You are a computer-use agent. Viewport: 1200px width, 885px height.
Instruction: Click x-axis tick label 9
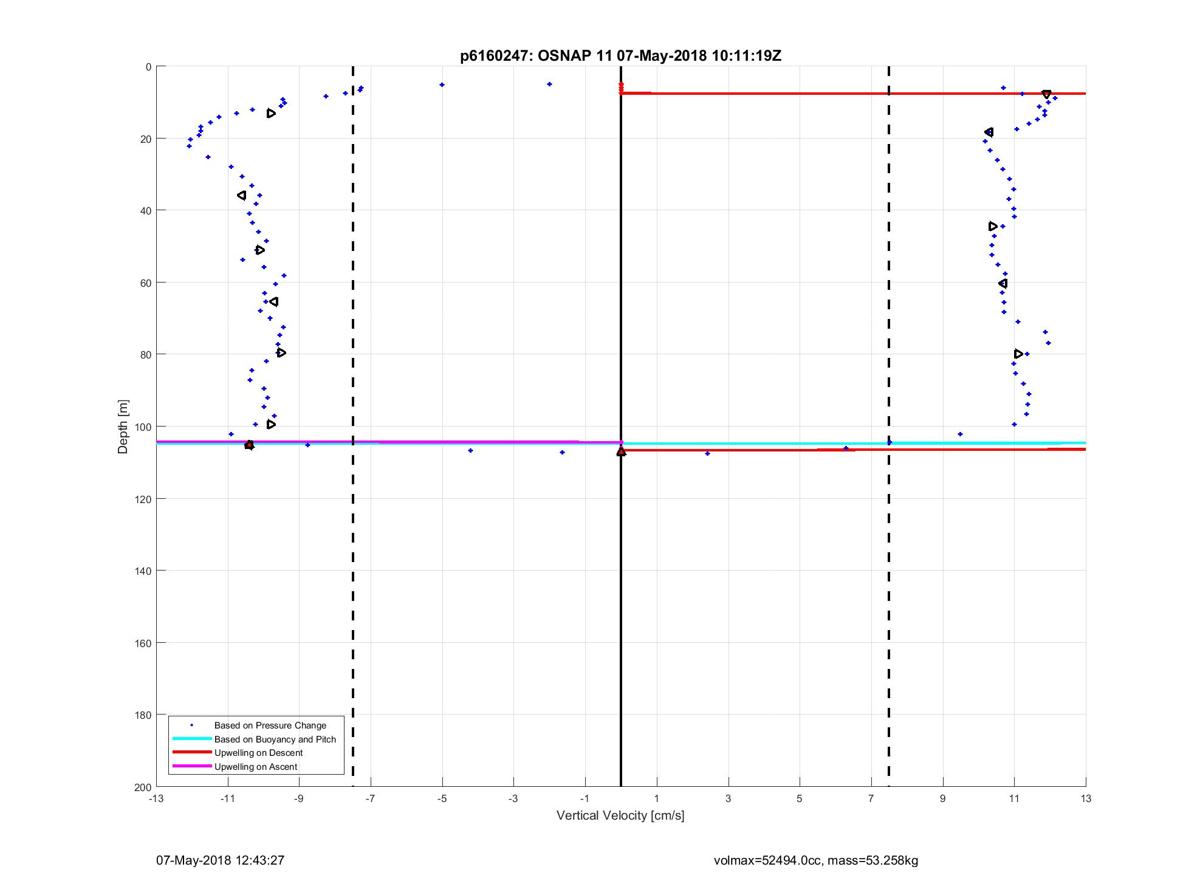click(943, 798)
